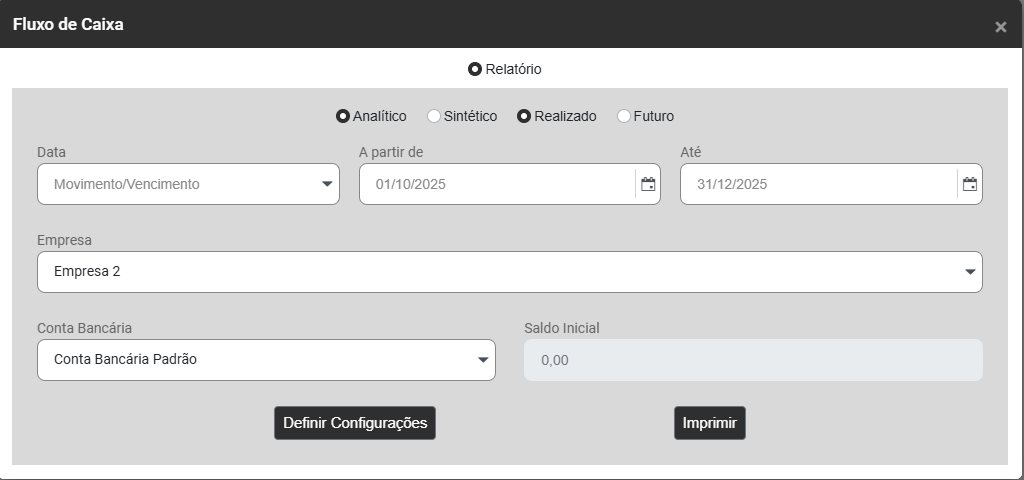1024x480 pixels.
Task: Choose the Analítico report type
Action: click(x=343, y=116)
